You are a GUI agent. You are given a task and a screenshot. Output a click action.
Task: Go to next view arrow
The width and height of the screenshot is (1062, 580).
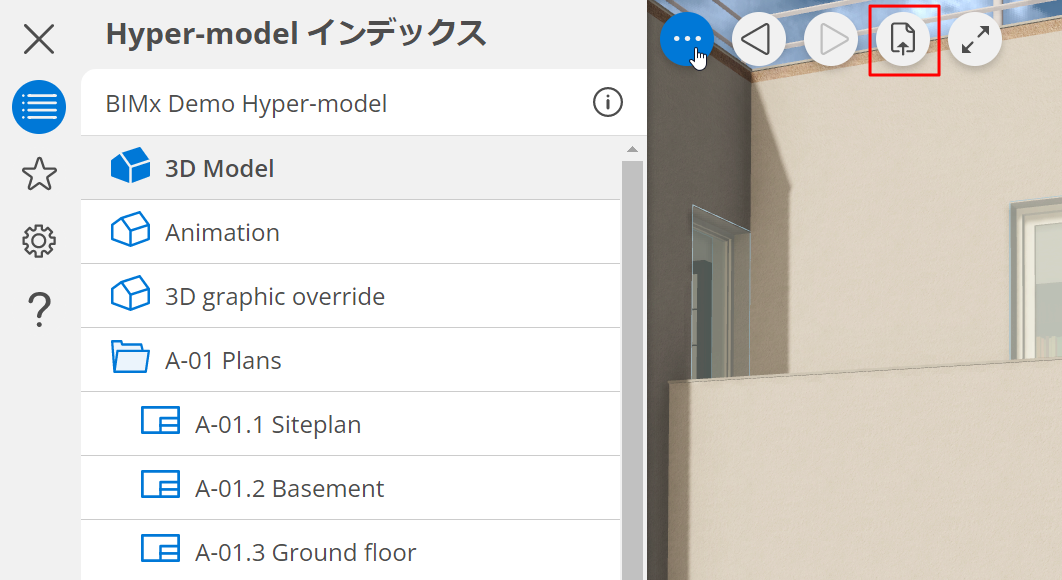[831, 40]
